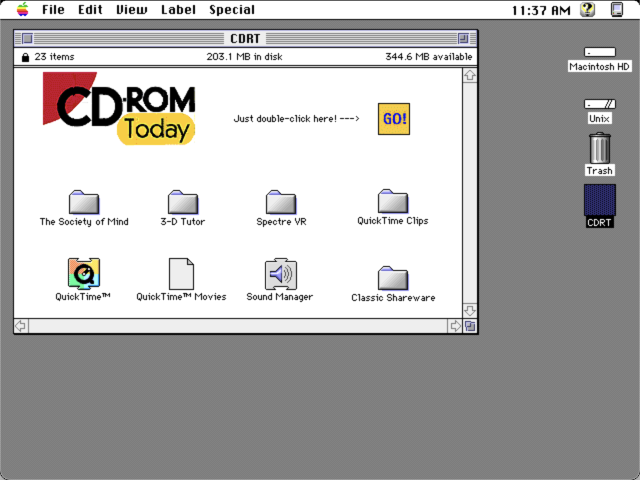The height and width of the screenshot is (480, 640).
Task: Open the View menu
Action: [x=131, y=9]
